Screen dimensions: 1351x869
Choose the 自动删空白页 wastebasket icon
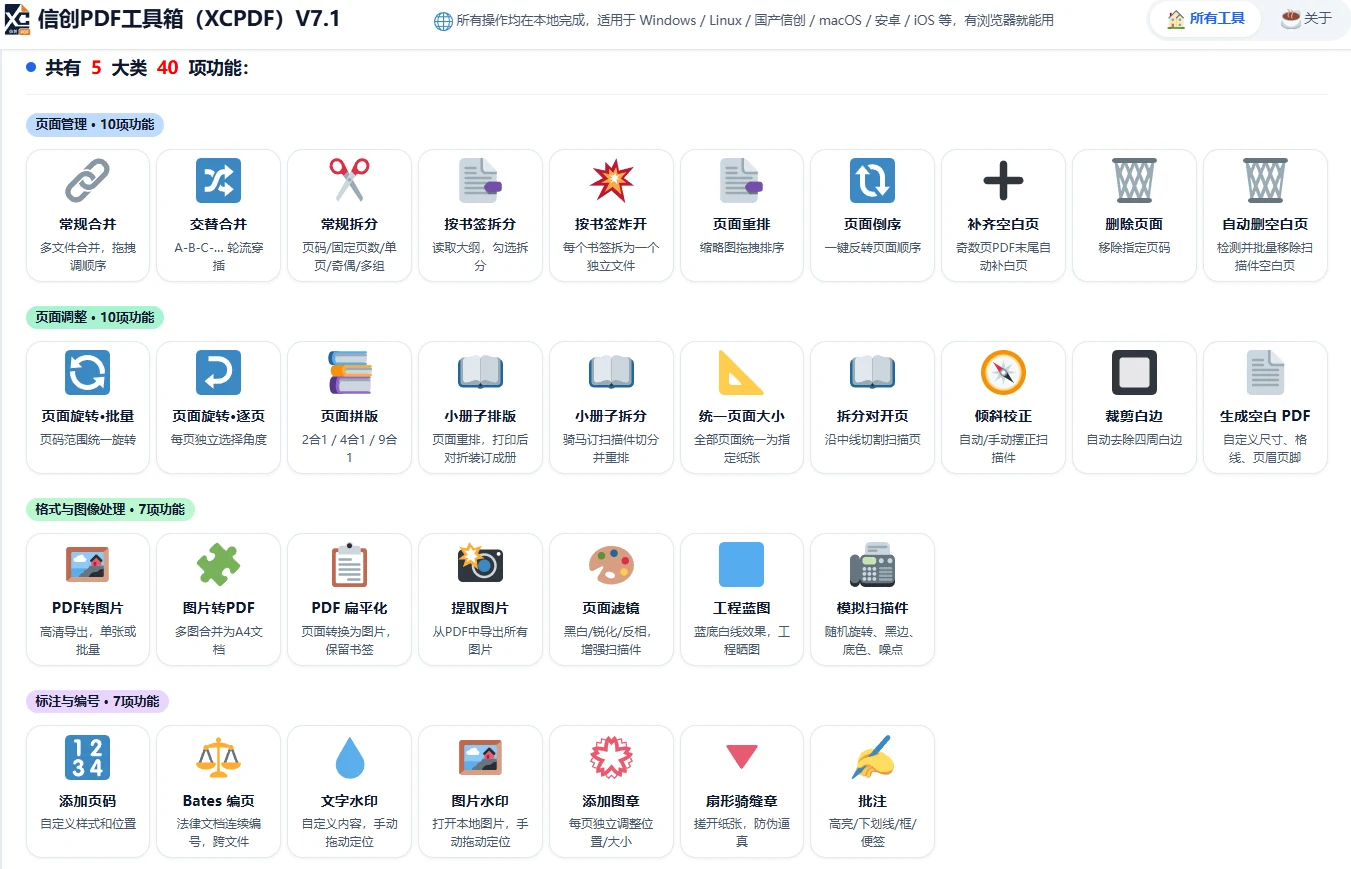[x=1265, y=181]
